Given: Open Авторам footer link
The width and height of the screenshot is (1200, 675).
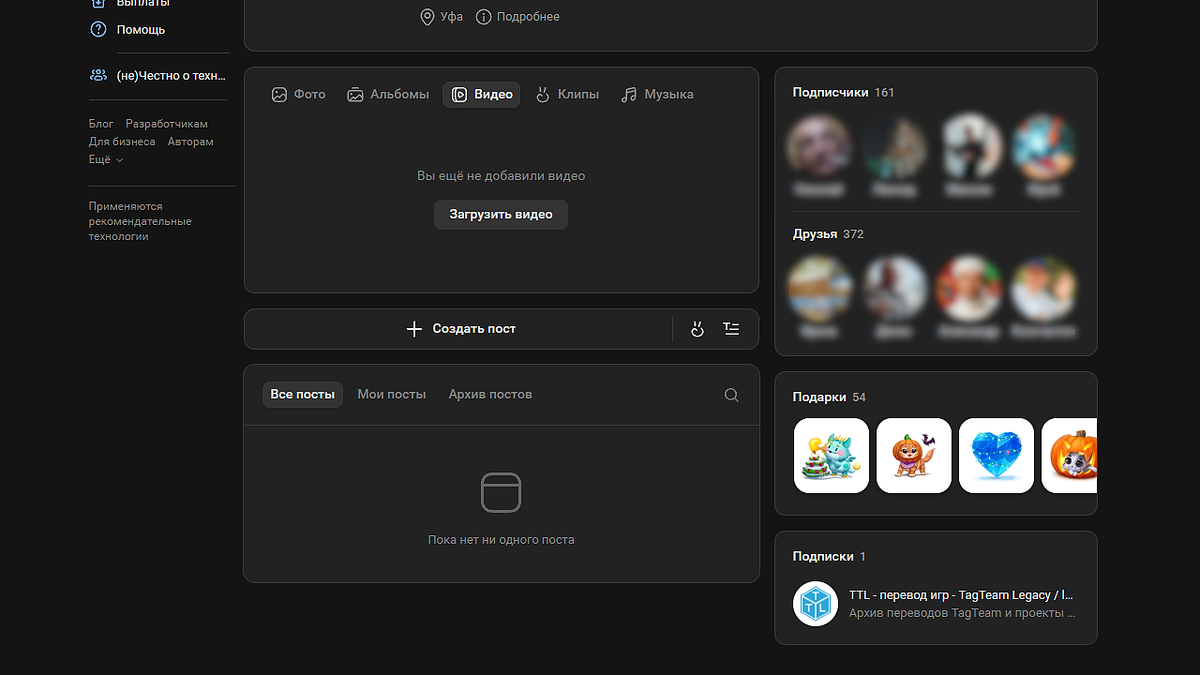Looking at the screenshot, I should (x=191, y=142).
